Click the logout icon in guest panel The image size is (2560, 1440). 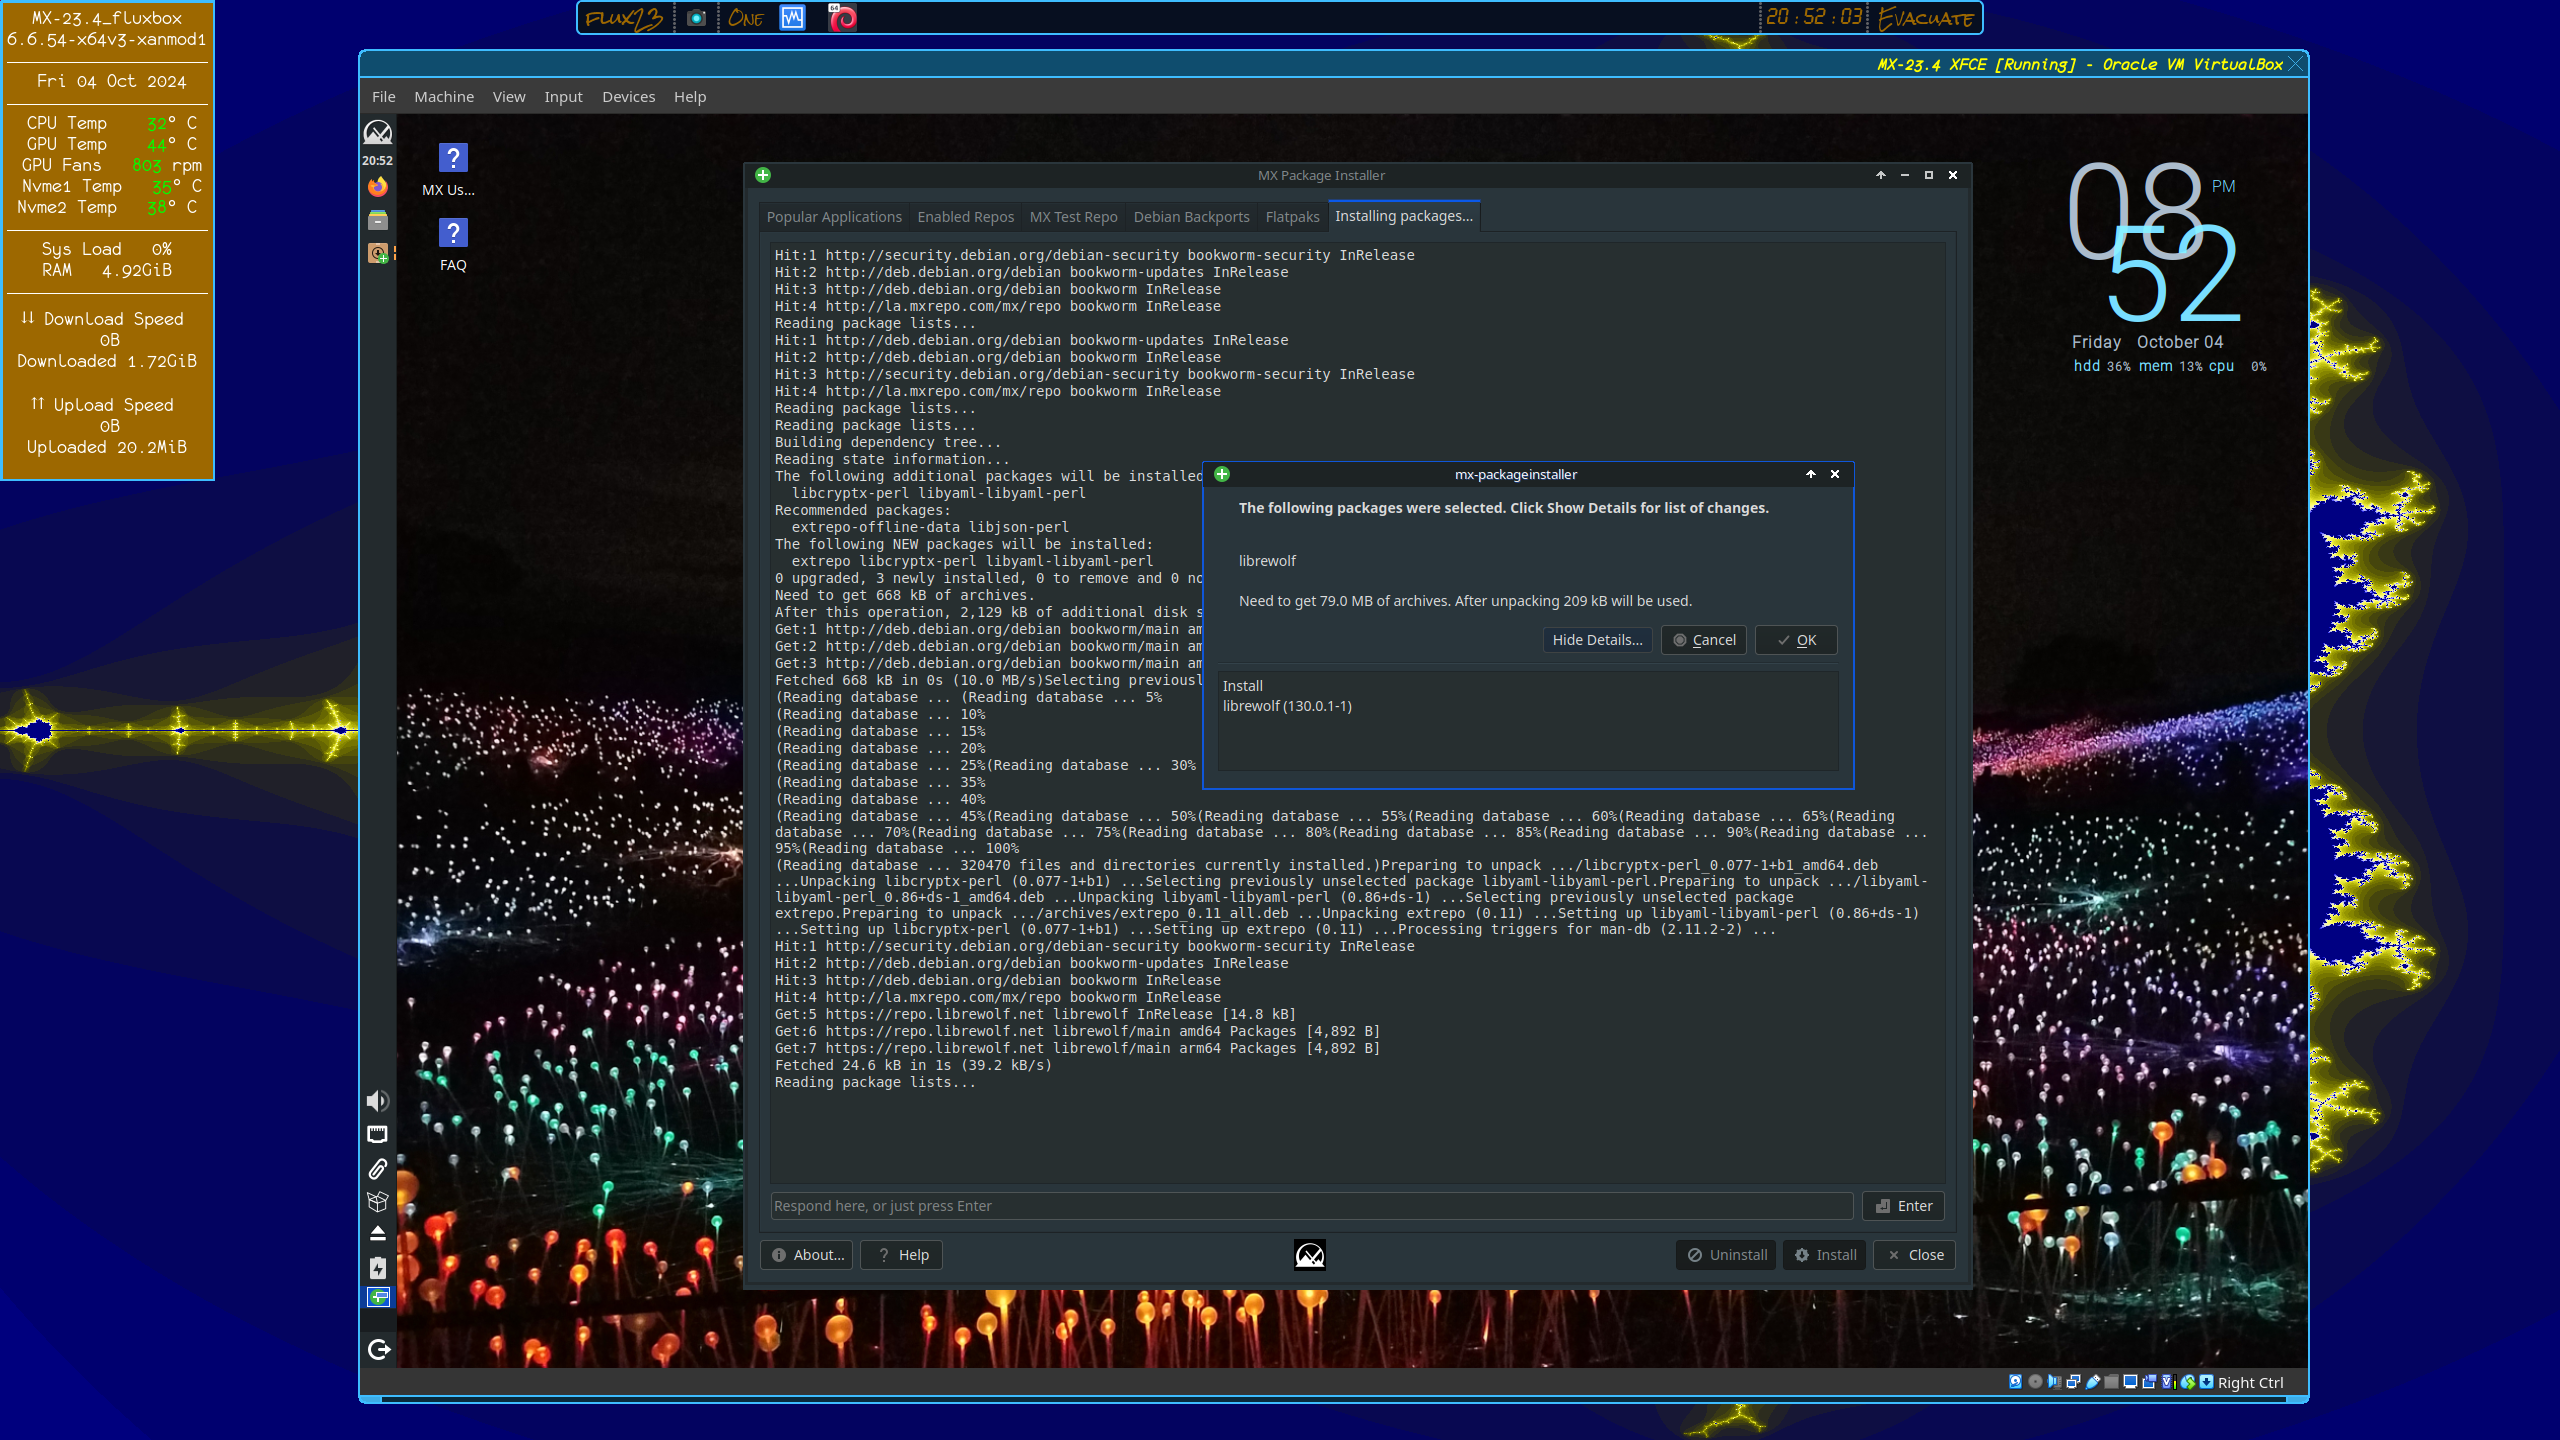point(378,1349)
